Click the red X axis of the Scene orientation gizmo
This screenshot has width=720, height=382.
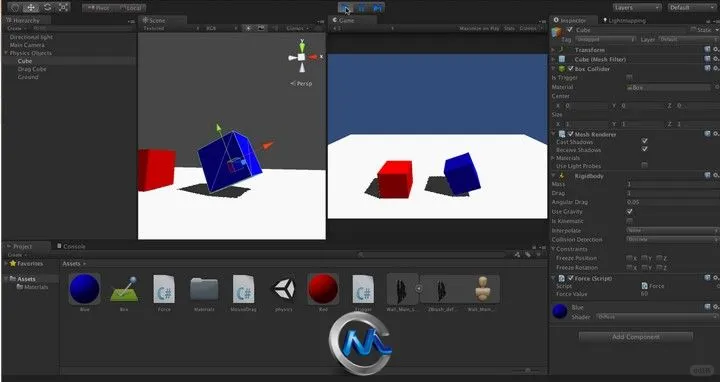[314, 57]
